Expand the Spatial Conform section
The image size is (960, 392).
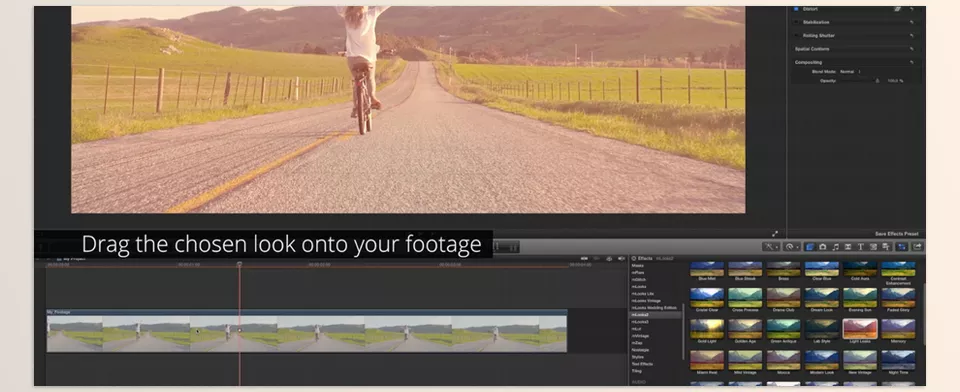(812, 49)
